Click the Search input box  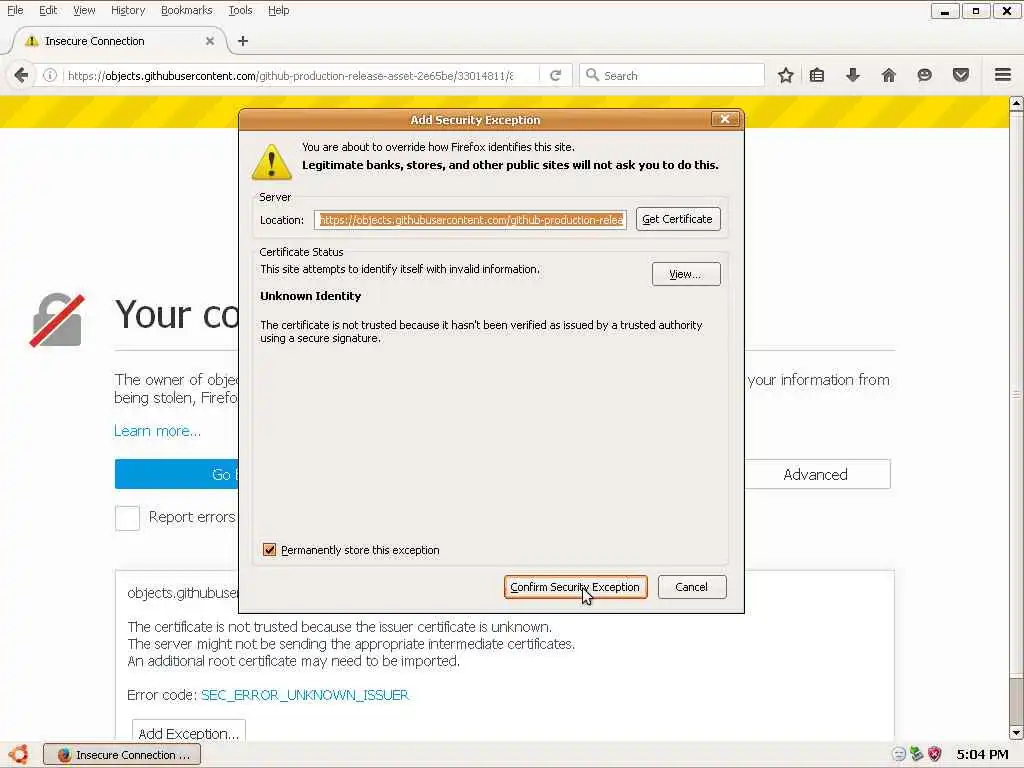coord(672,75)
